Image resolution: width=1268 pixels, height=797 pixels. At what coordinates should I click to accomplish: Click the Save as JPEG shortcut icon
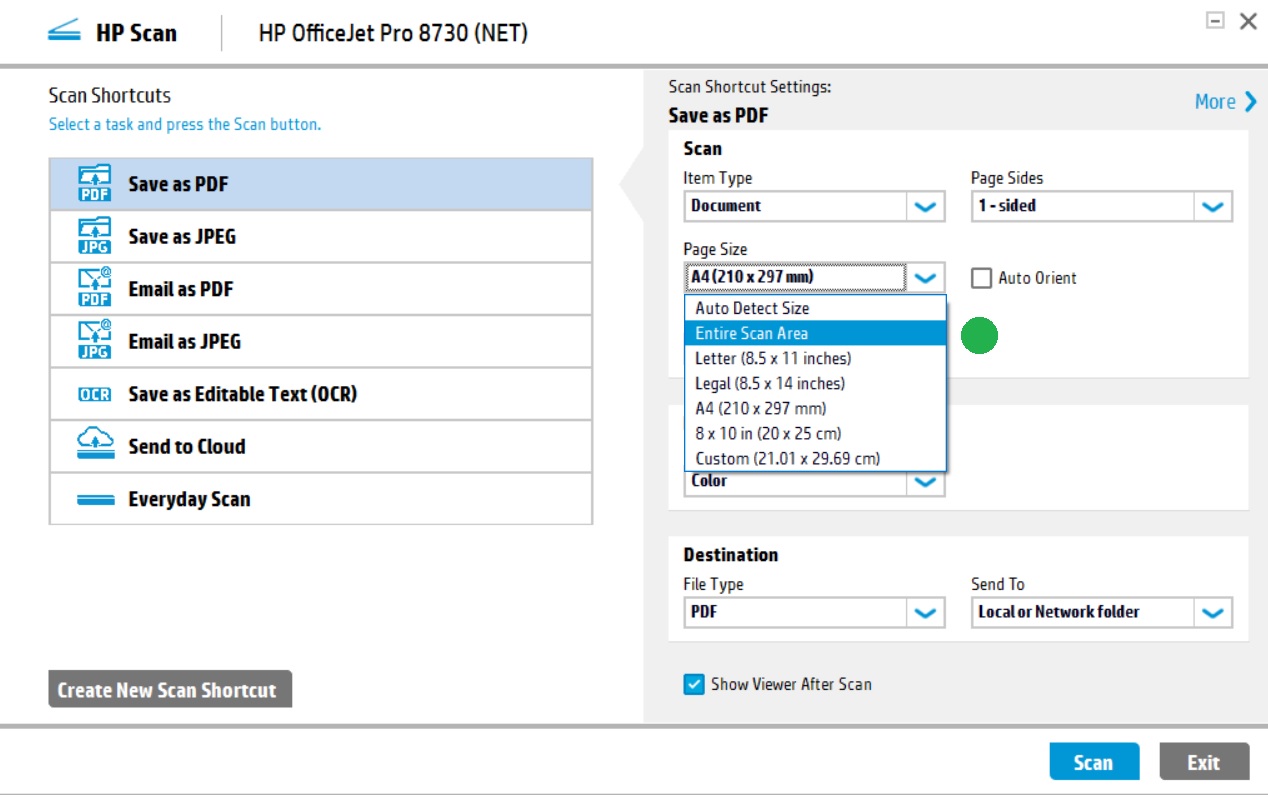tap(95, 237)
